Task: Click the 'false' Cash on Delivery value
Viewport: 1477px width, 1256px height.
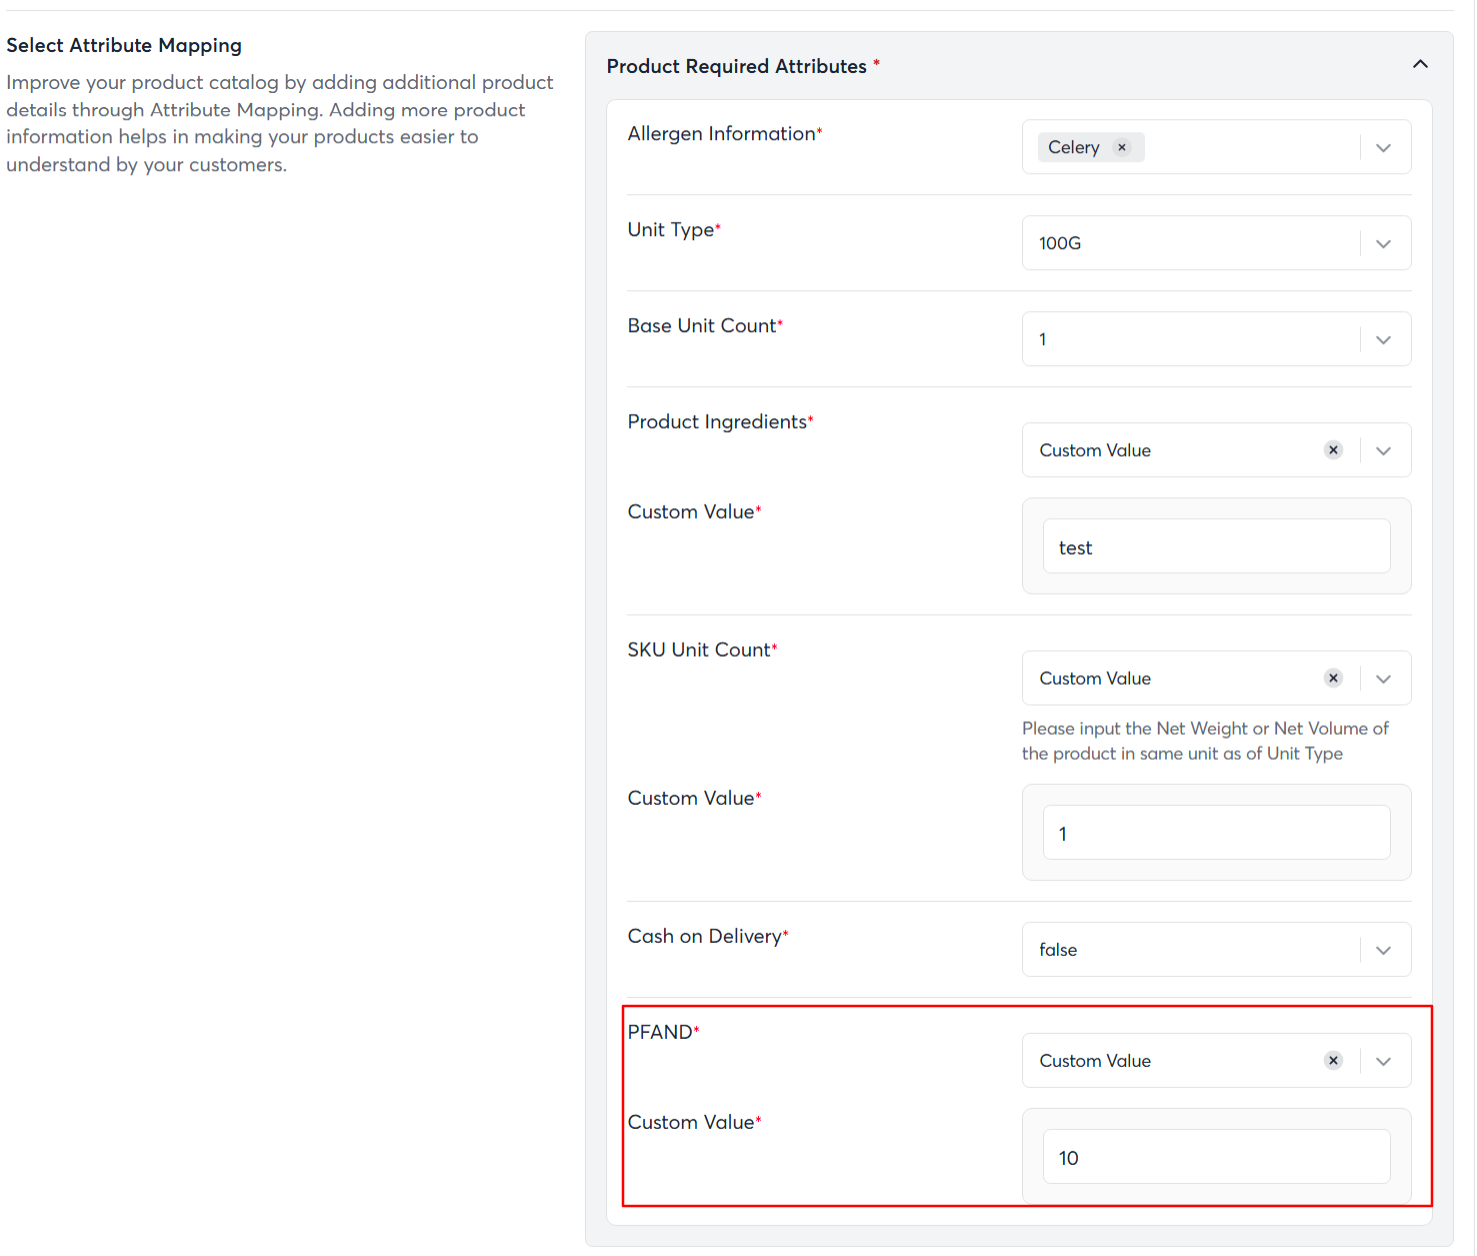Action: pyautogui.click(x=1058, y=950)
